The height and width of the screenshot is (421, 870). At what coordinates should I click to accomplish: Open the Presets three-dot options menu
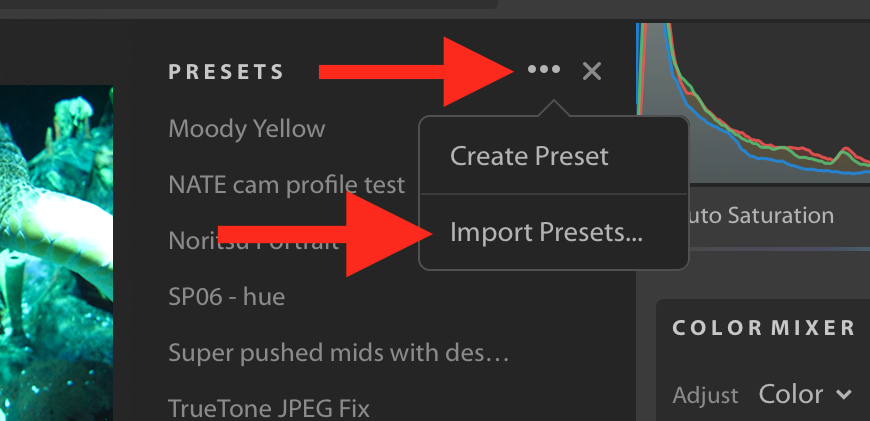pyautogui.click(x=543, y=70)
